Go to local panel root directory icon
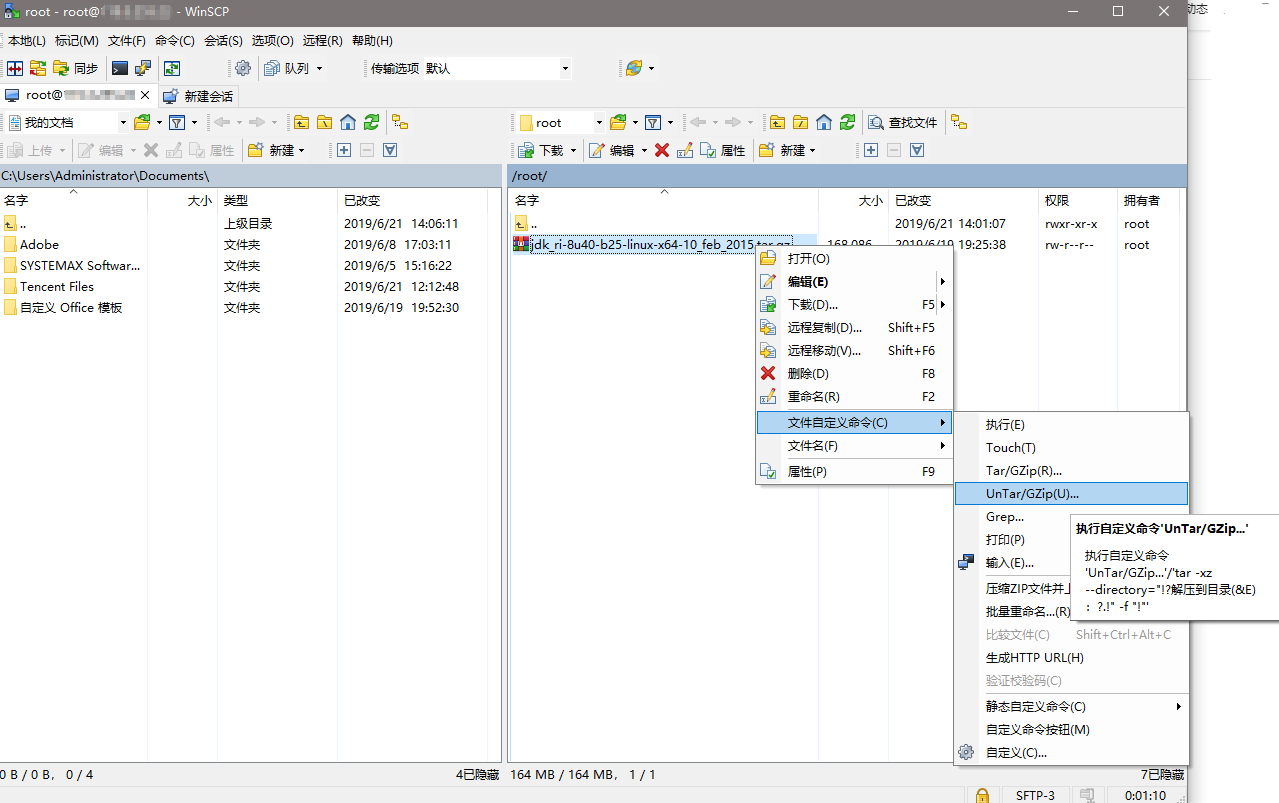This screenshot has width=1279, height=803. tap(325, 122)
